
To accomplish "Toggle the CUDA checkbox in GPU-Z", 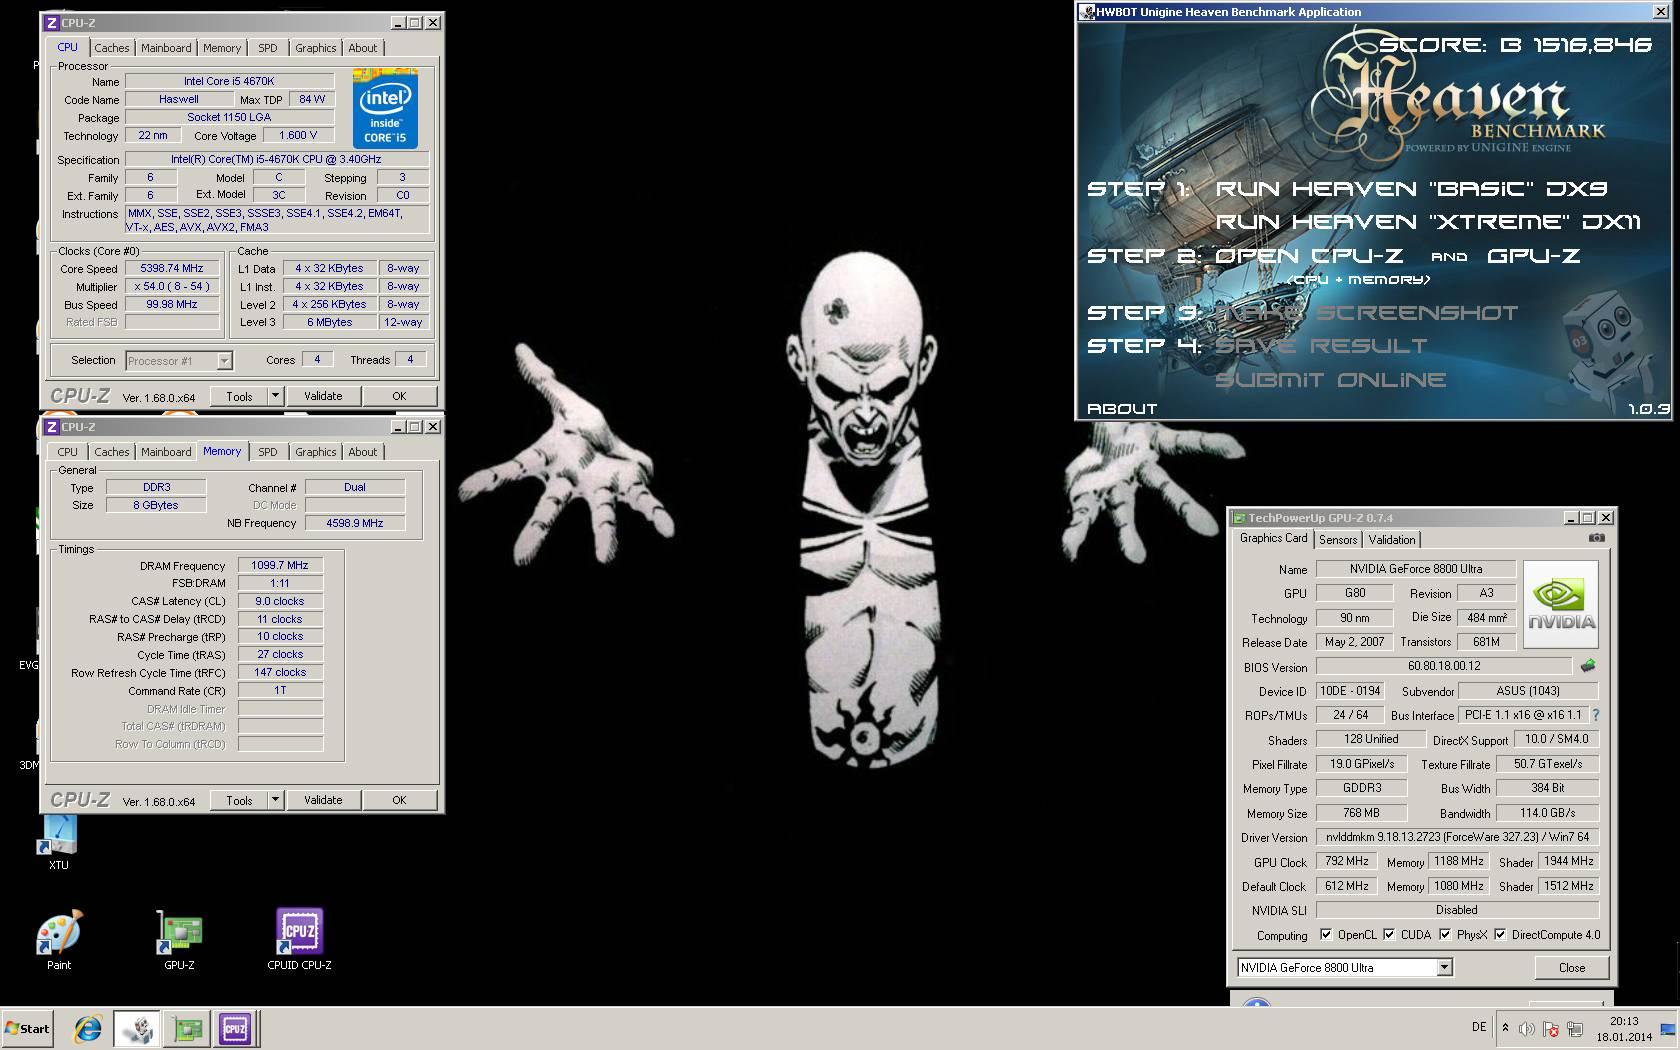I will [1389, 934].
